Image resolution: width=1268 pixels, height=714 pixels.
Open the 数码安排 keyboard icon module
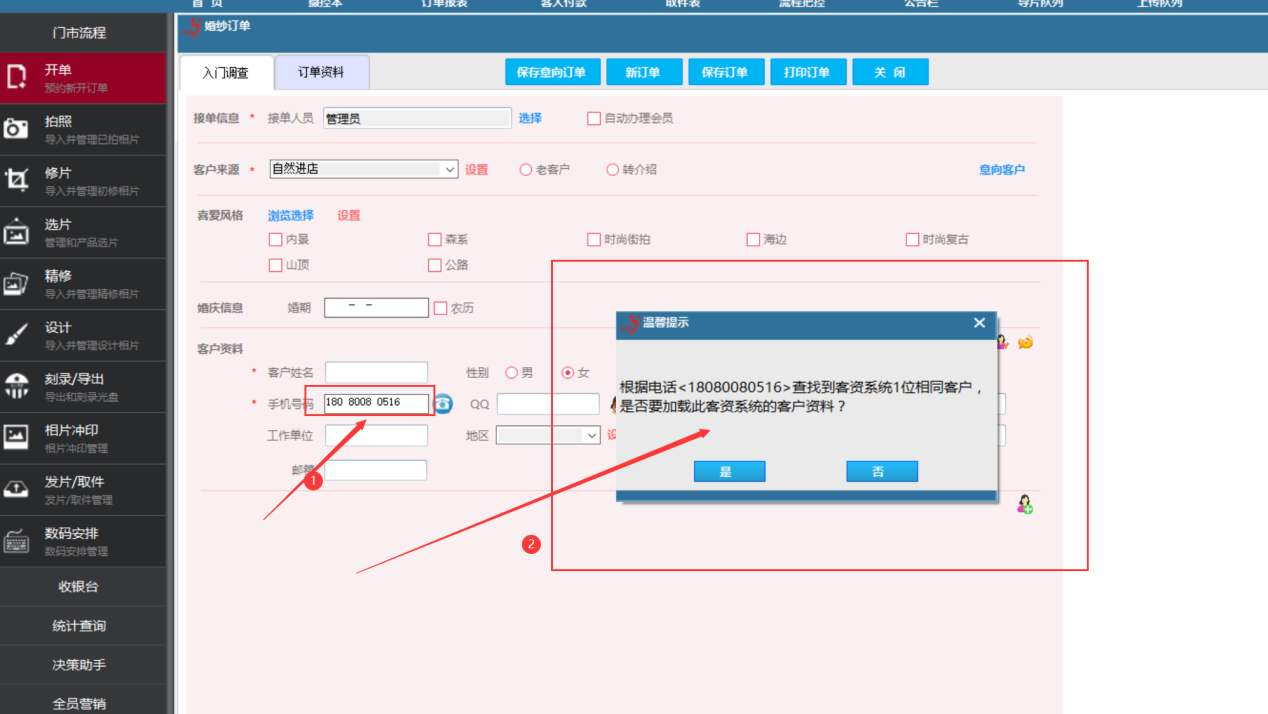(x=17, y=541)
